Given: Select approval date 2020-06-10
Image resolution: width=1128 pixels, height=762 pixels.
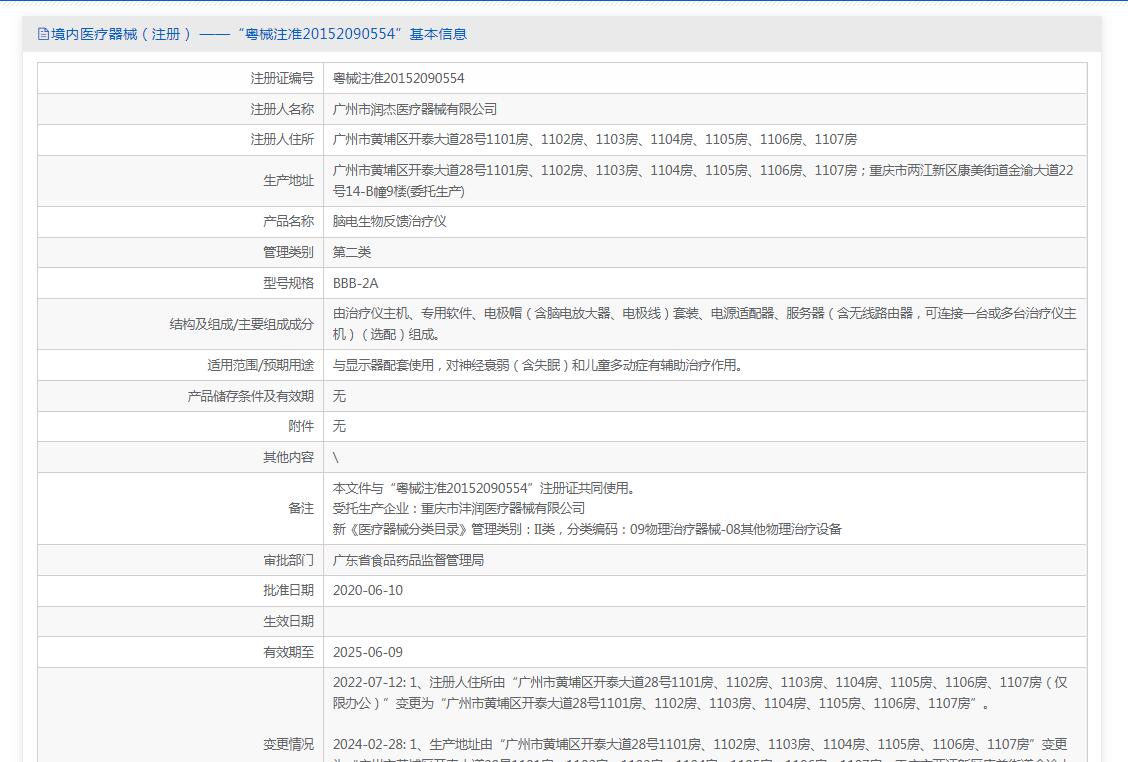Looking at the screenshot, I should pyautogui.click(x=368, y=590).
